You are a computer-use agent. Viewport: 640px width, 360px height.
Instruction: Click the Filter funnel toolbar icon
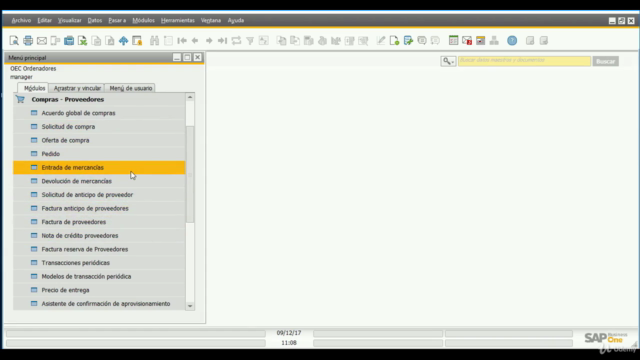(250, 40)
